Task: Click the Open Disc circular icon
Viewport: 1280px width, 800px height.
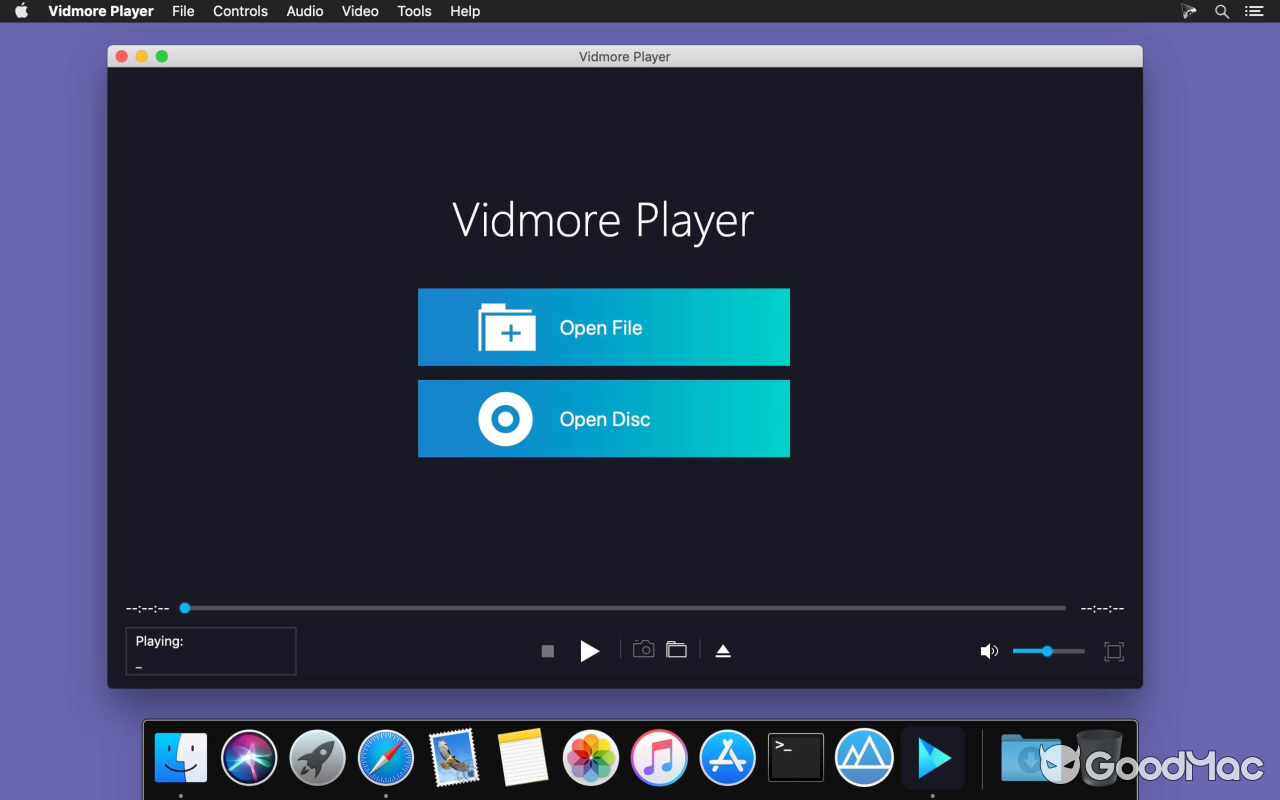Action: 505,419
